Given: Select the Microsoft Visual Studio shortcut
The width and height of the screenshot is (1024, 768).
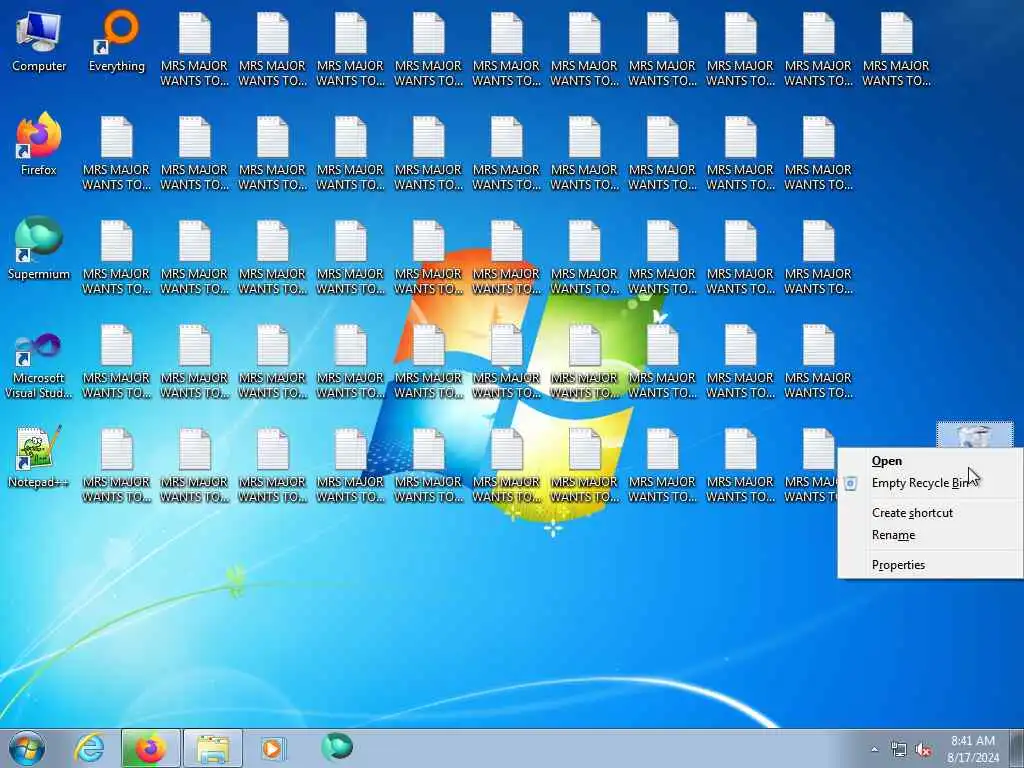Looking at the screenshot, I should [39, 366].
